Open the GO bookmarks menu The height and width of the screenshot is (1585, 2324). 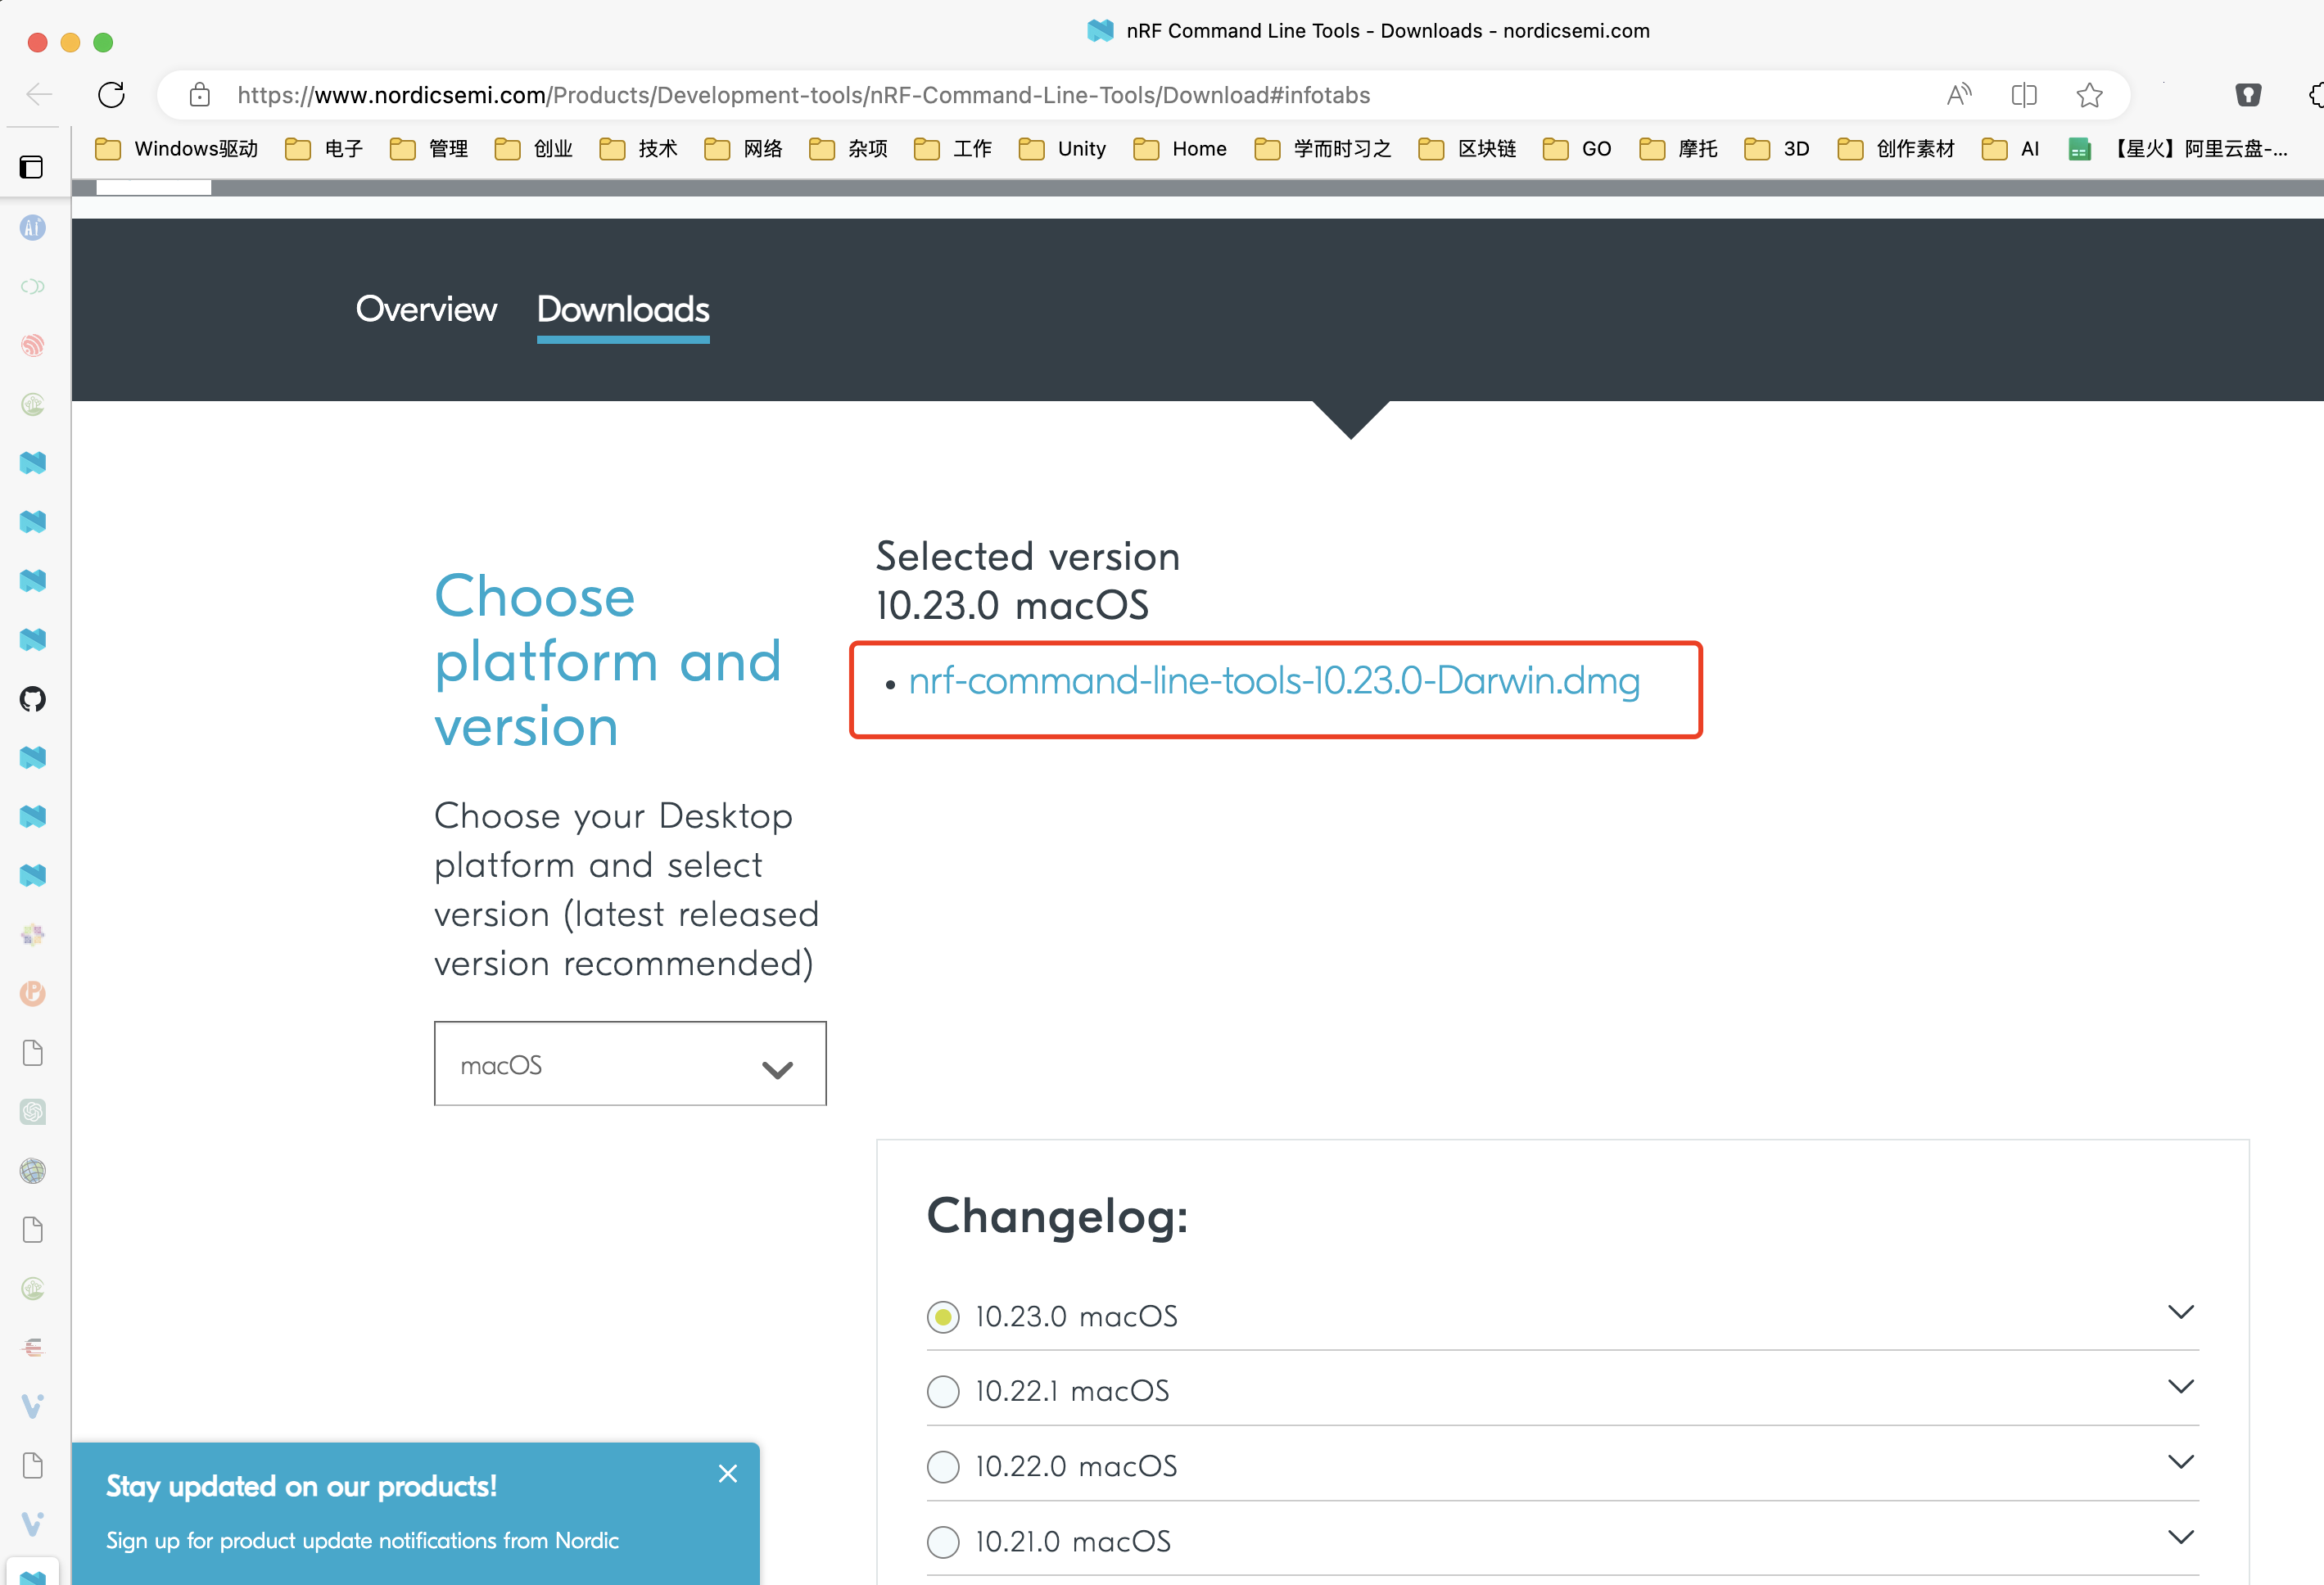[1577, 149]
